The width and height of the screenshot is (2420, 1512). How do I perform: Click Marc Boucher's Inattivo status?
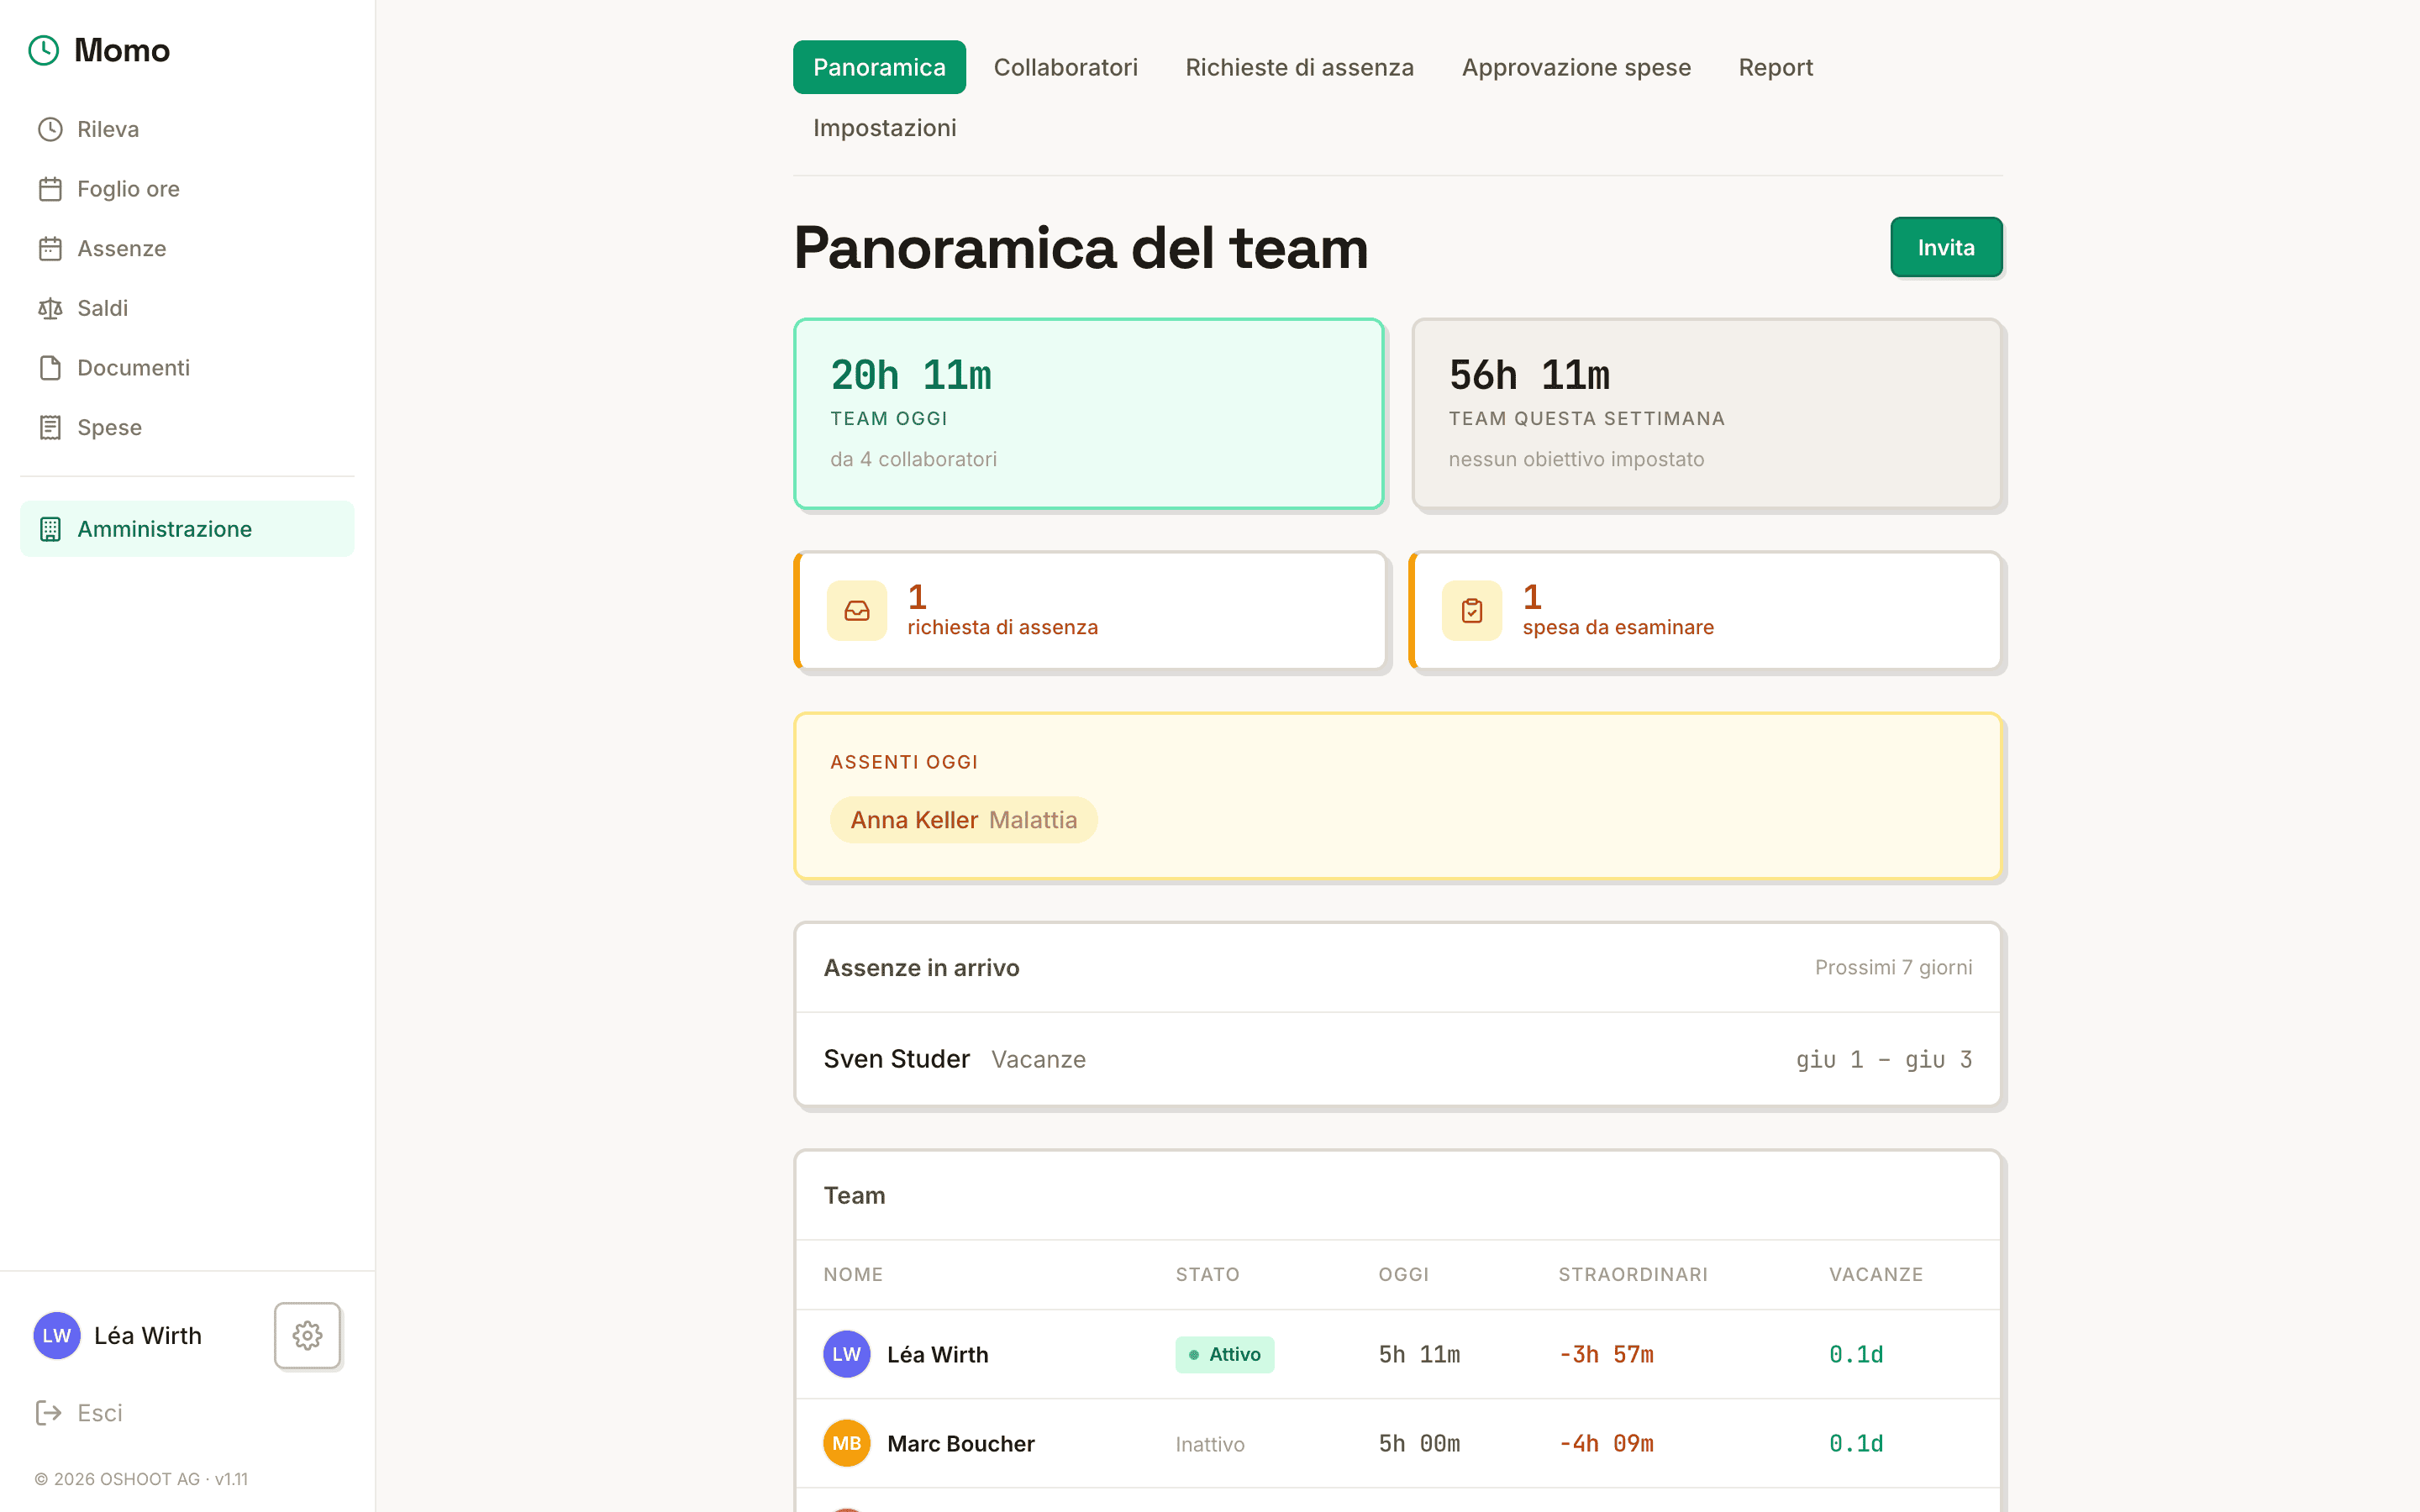[1209, 1444]
